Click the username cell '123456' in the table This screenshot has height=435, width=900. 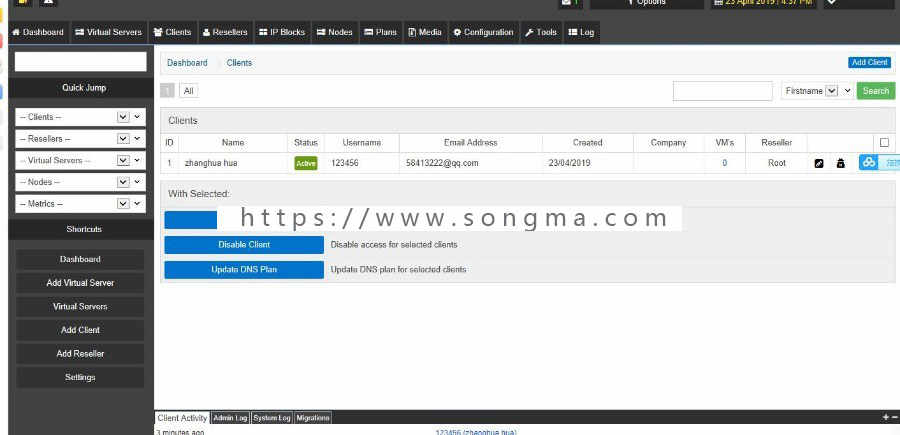tap(345, 163)
